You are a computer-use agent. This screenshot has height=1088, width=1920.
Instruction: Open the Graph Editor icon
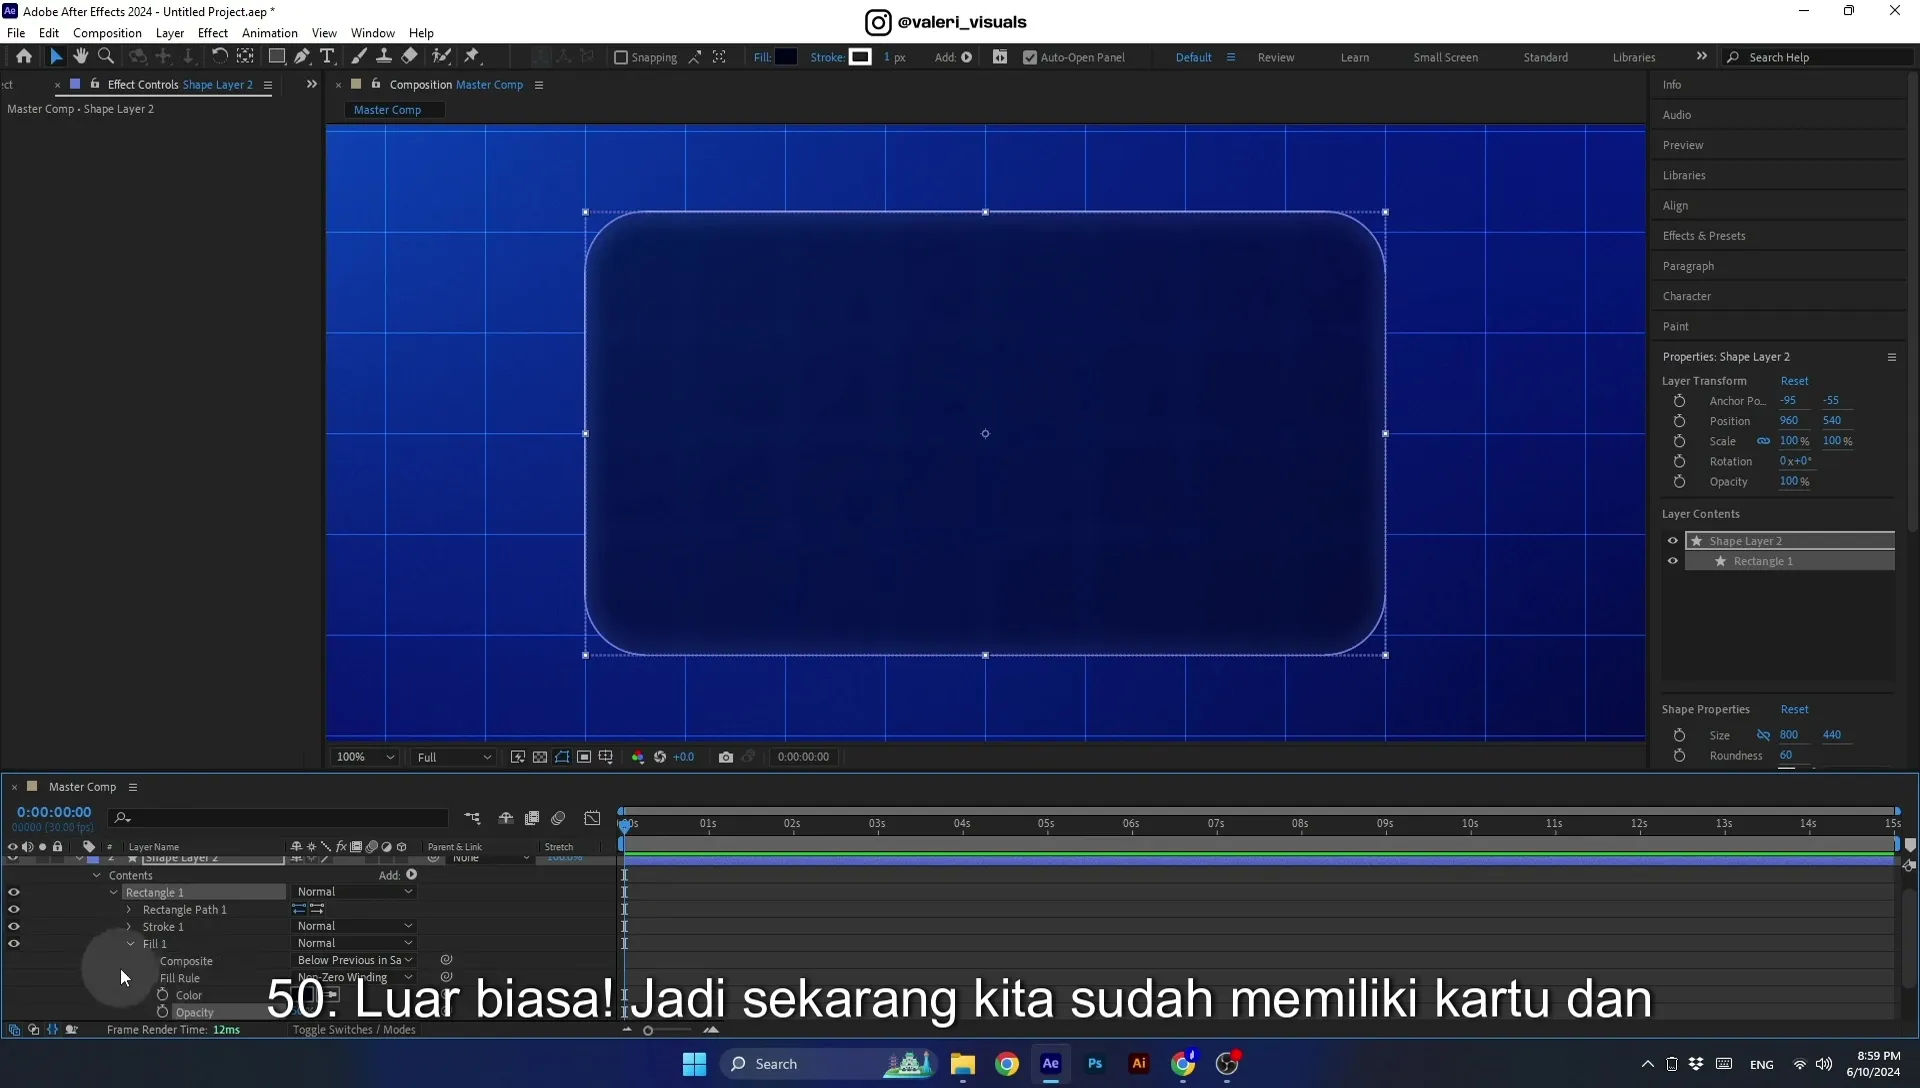(x=593, y=818)
